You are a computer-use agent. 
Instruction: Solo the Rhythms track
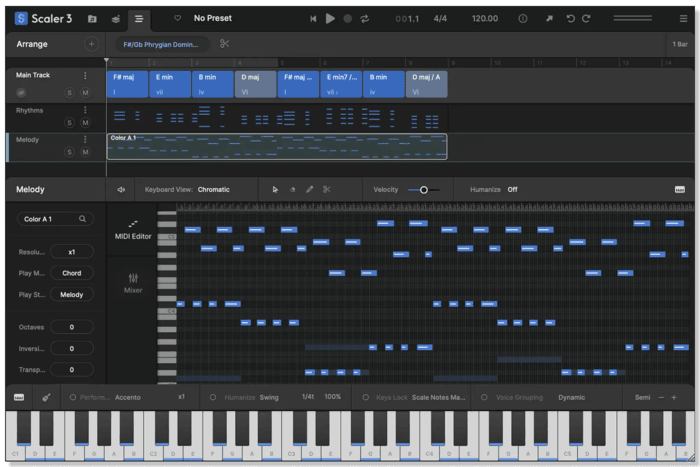(x=70, y=122)
